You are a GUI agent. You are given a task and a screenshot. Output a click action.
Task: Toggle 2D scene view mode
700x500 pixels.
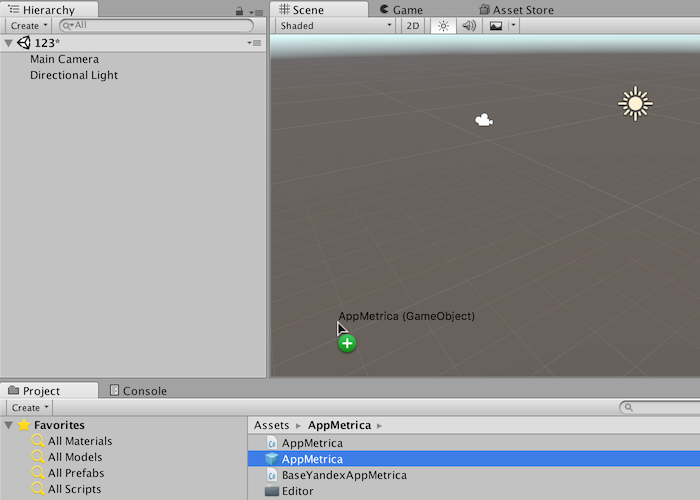(412, 26)
